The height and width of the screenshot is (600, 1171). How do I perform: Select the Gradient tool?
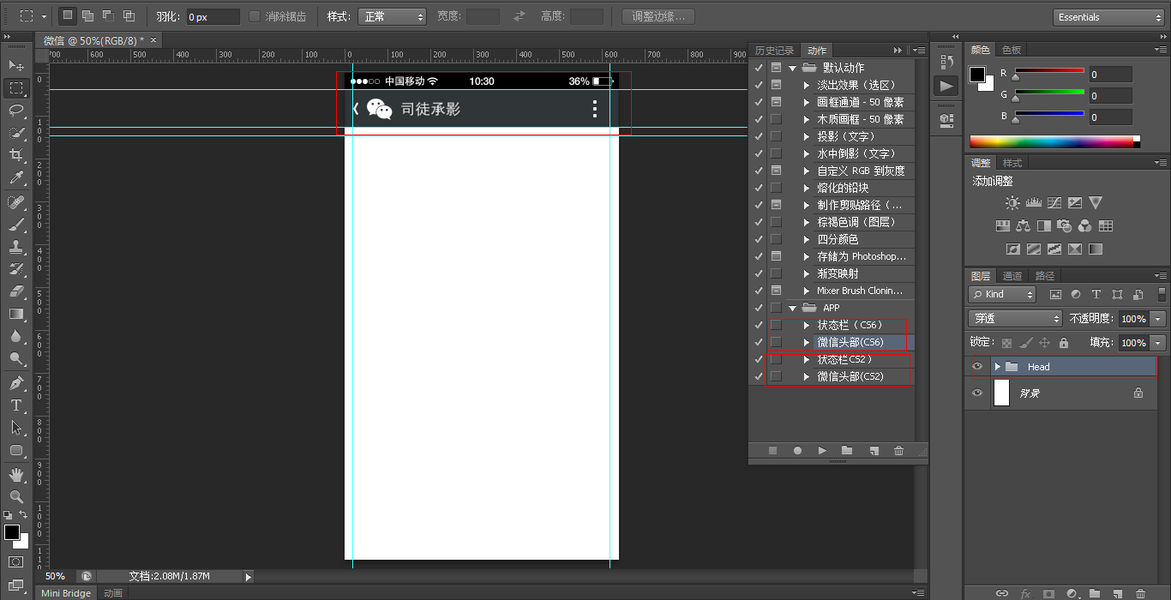click(16, 314)
